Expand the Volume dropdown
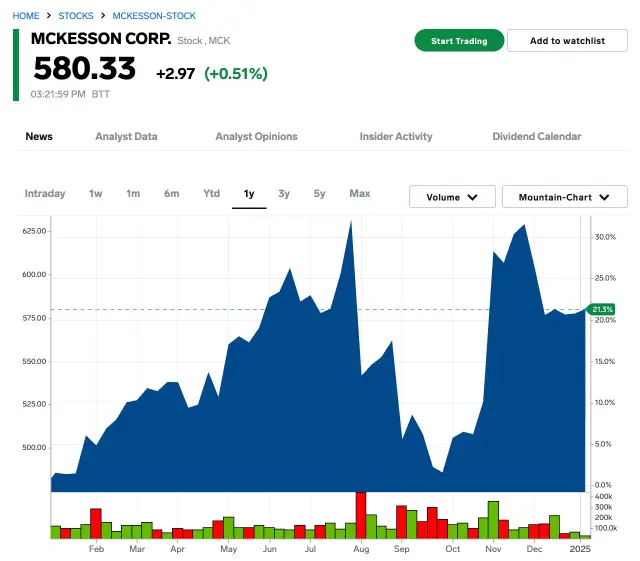This screenshot has width=640, height=561. [x=452, y=197]
